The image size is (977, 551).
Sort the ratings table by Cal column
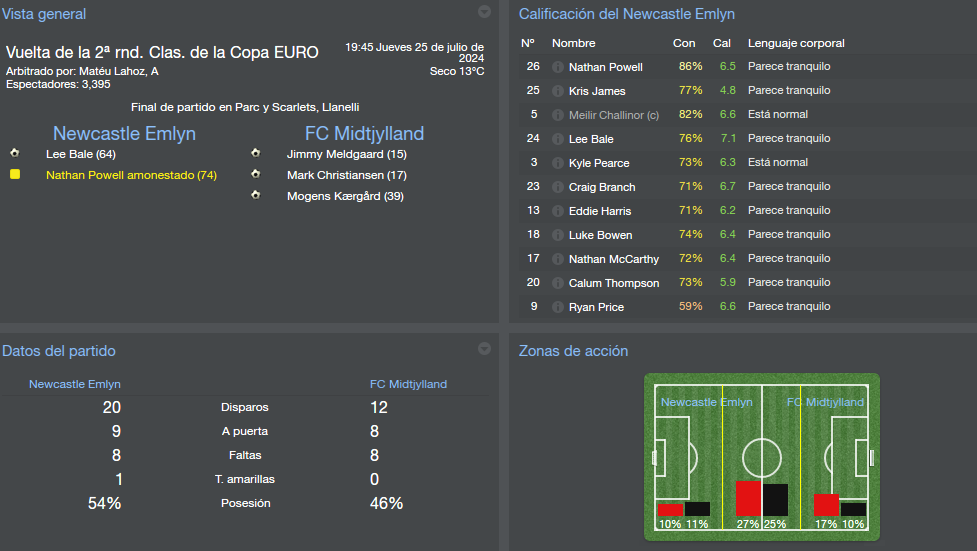[x=722, y=43]
